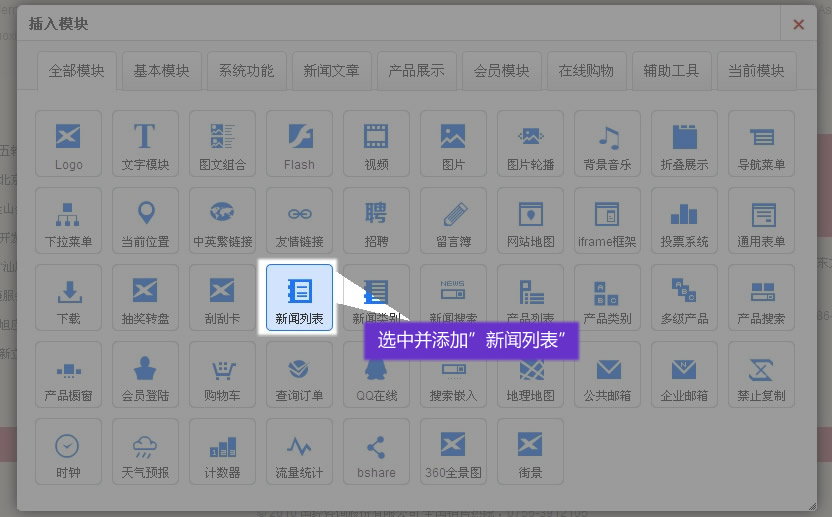
Task: Select the 新闻列表 news list module
Action: coord(299,298)
